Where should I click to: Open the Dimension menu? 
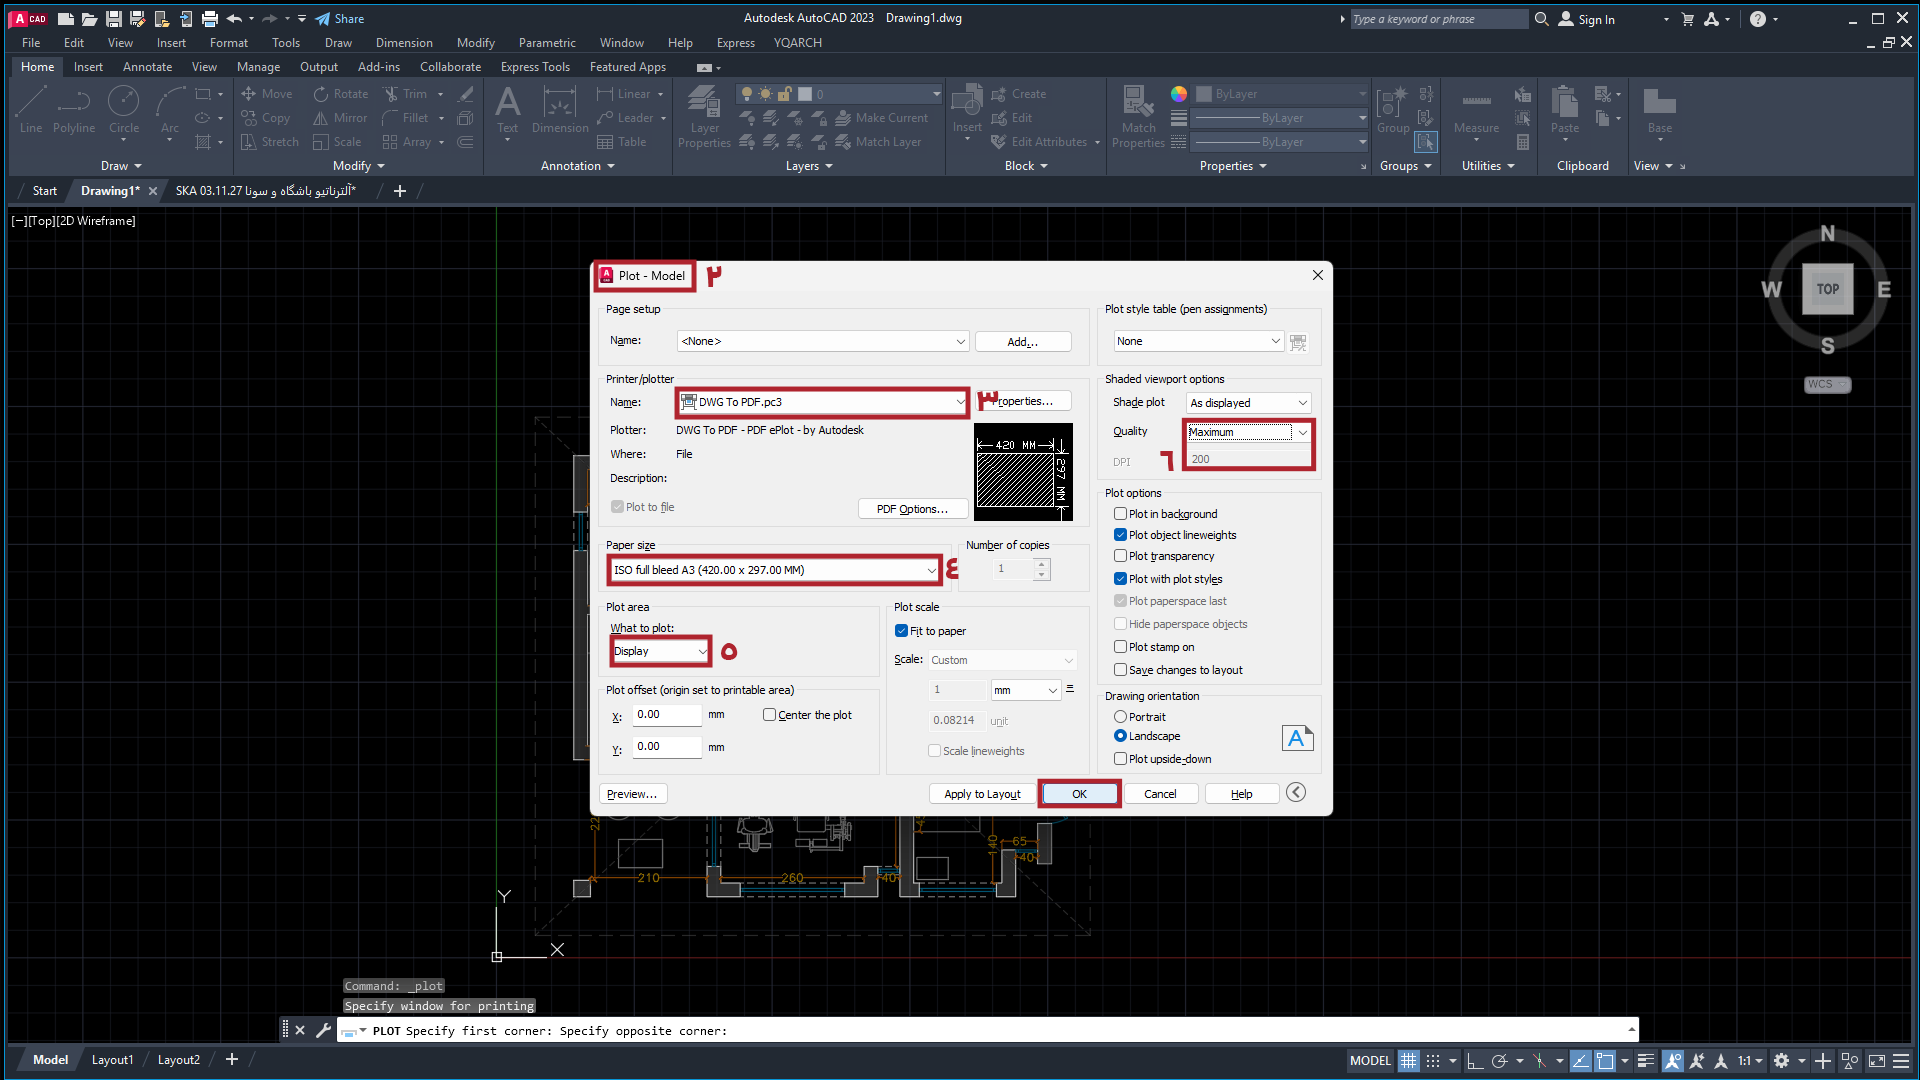coord(404,43)
